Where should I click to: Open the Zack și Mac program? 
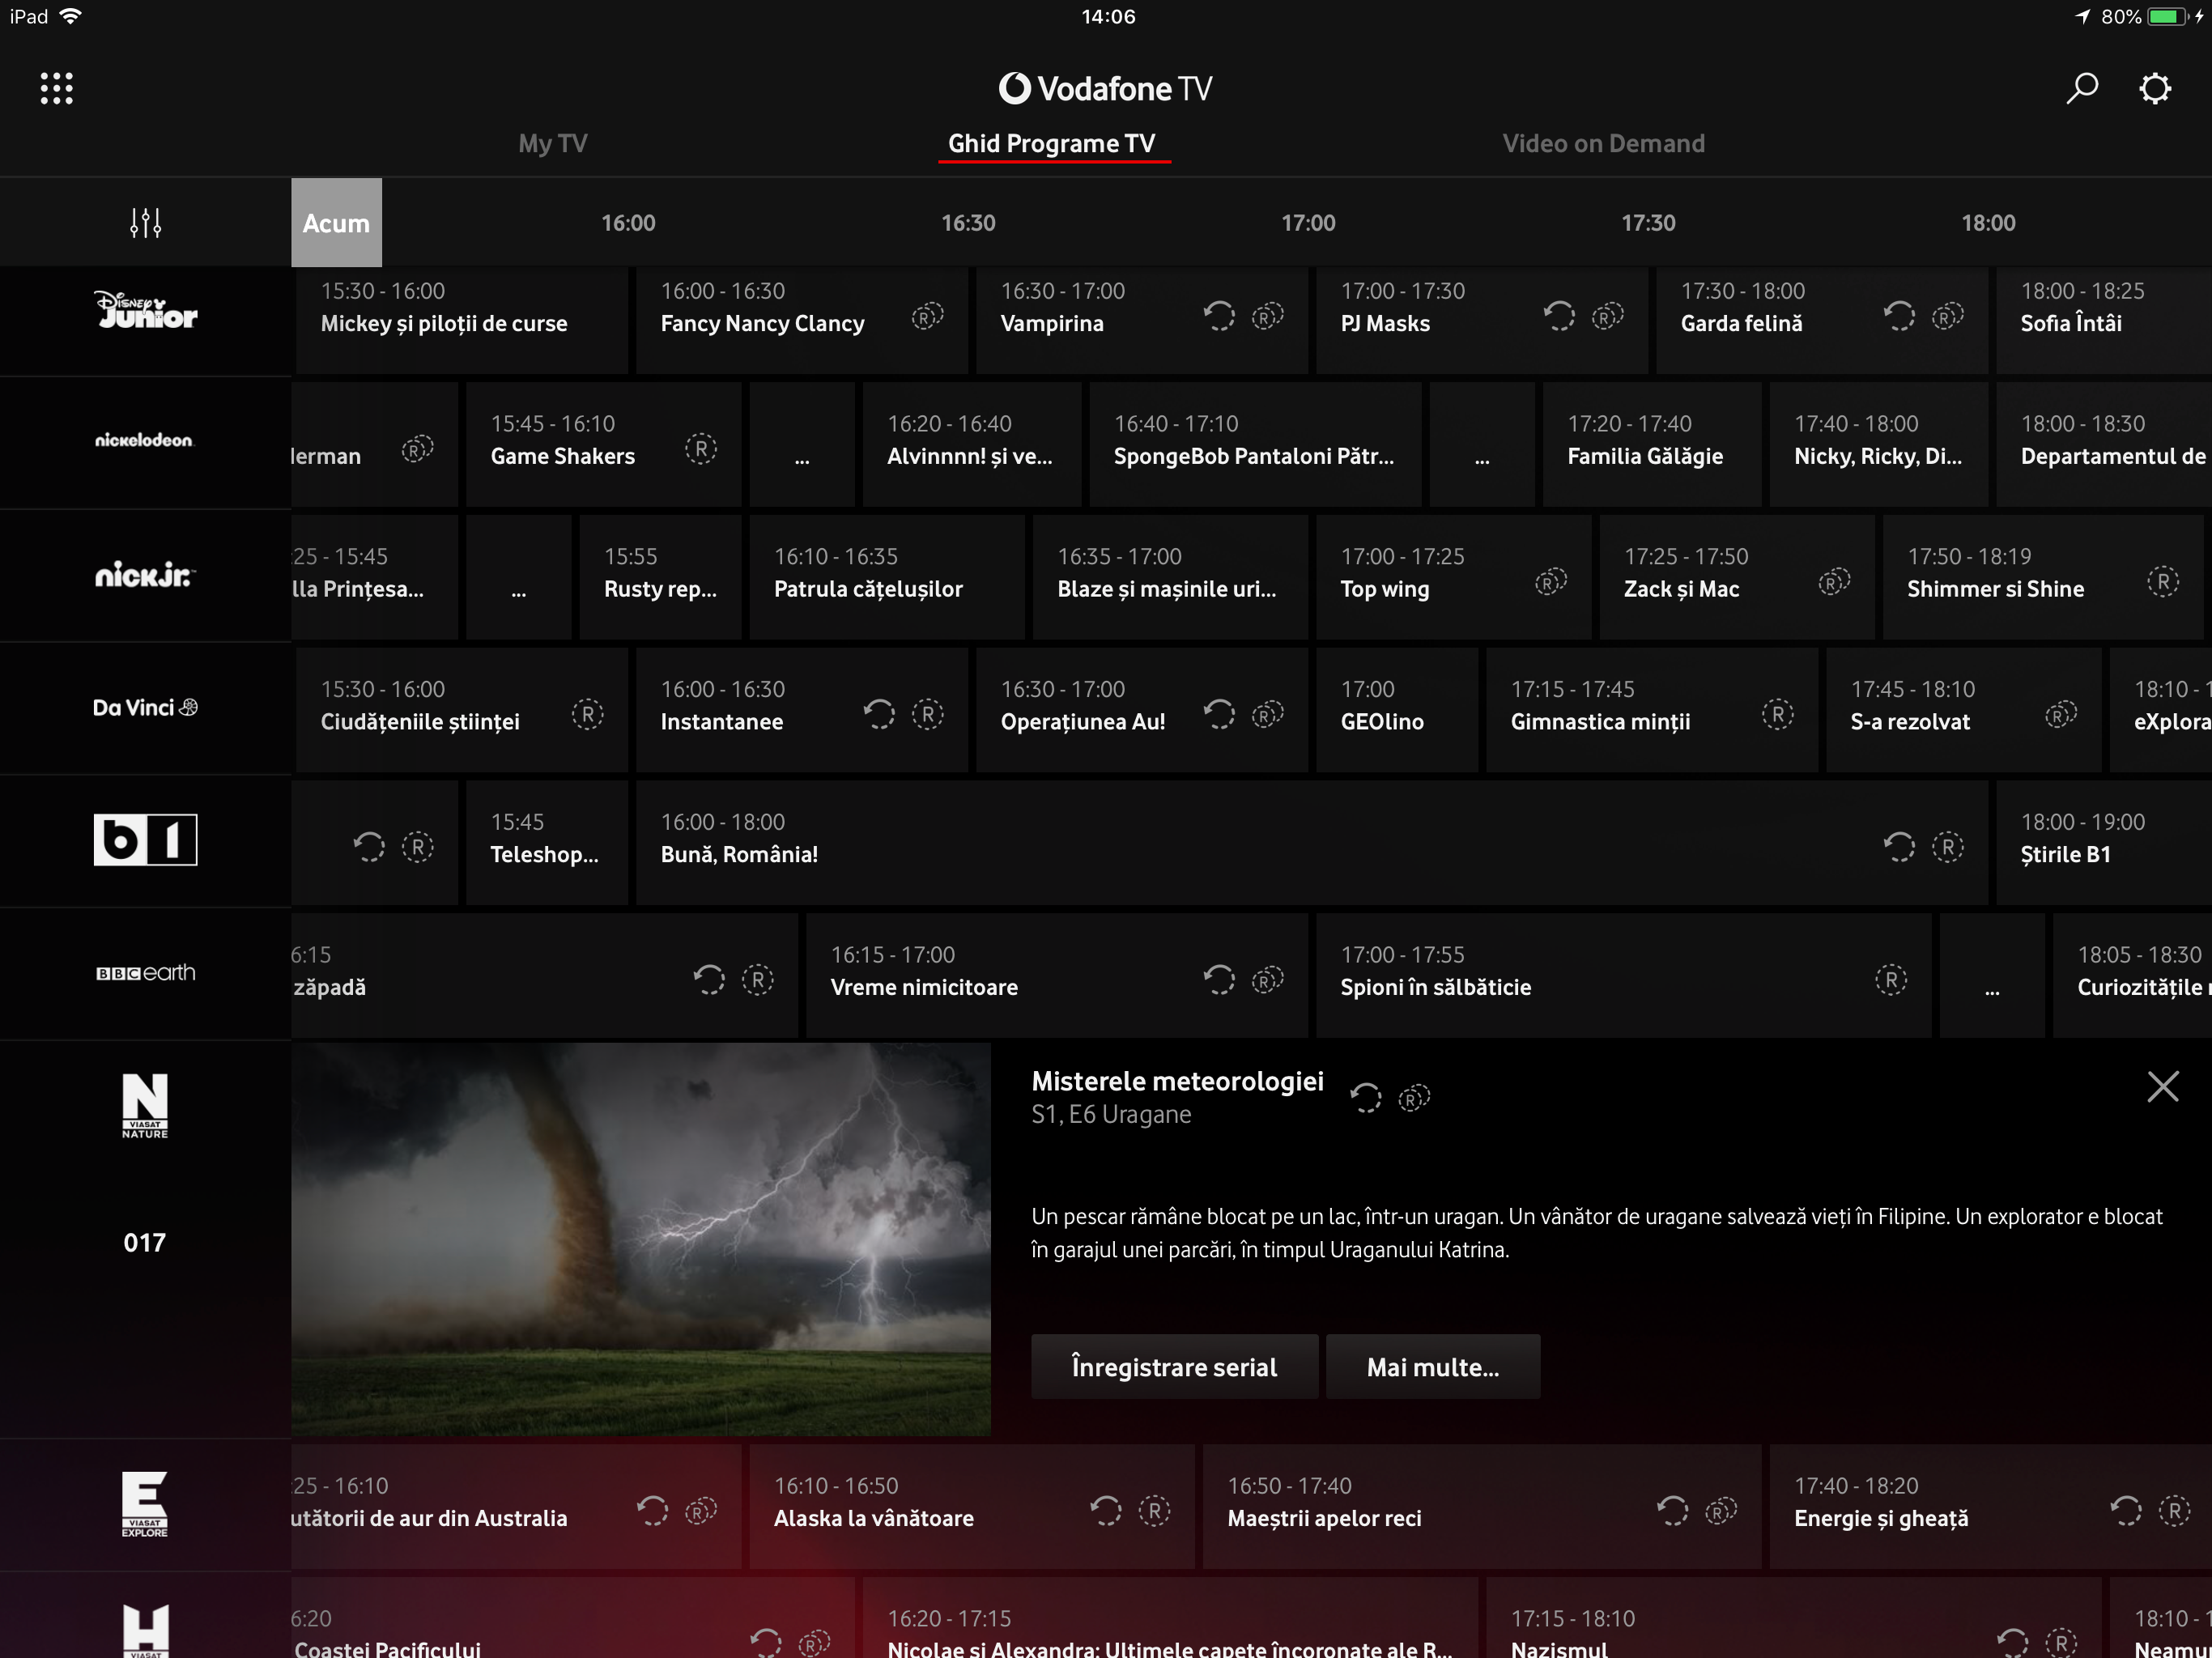click(x=1737, y=577)
